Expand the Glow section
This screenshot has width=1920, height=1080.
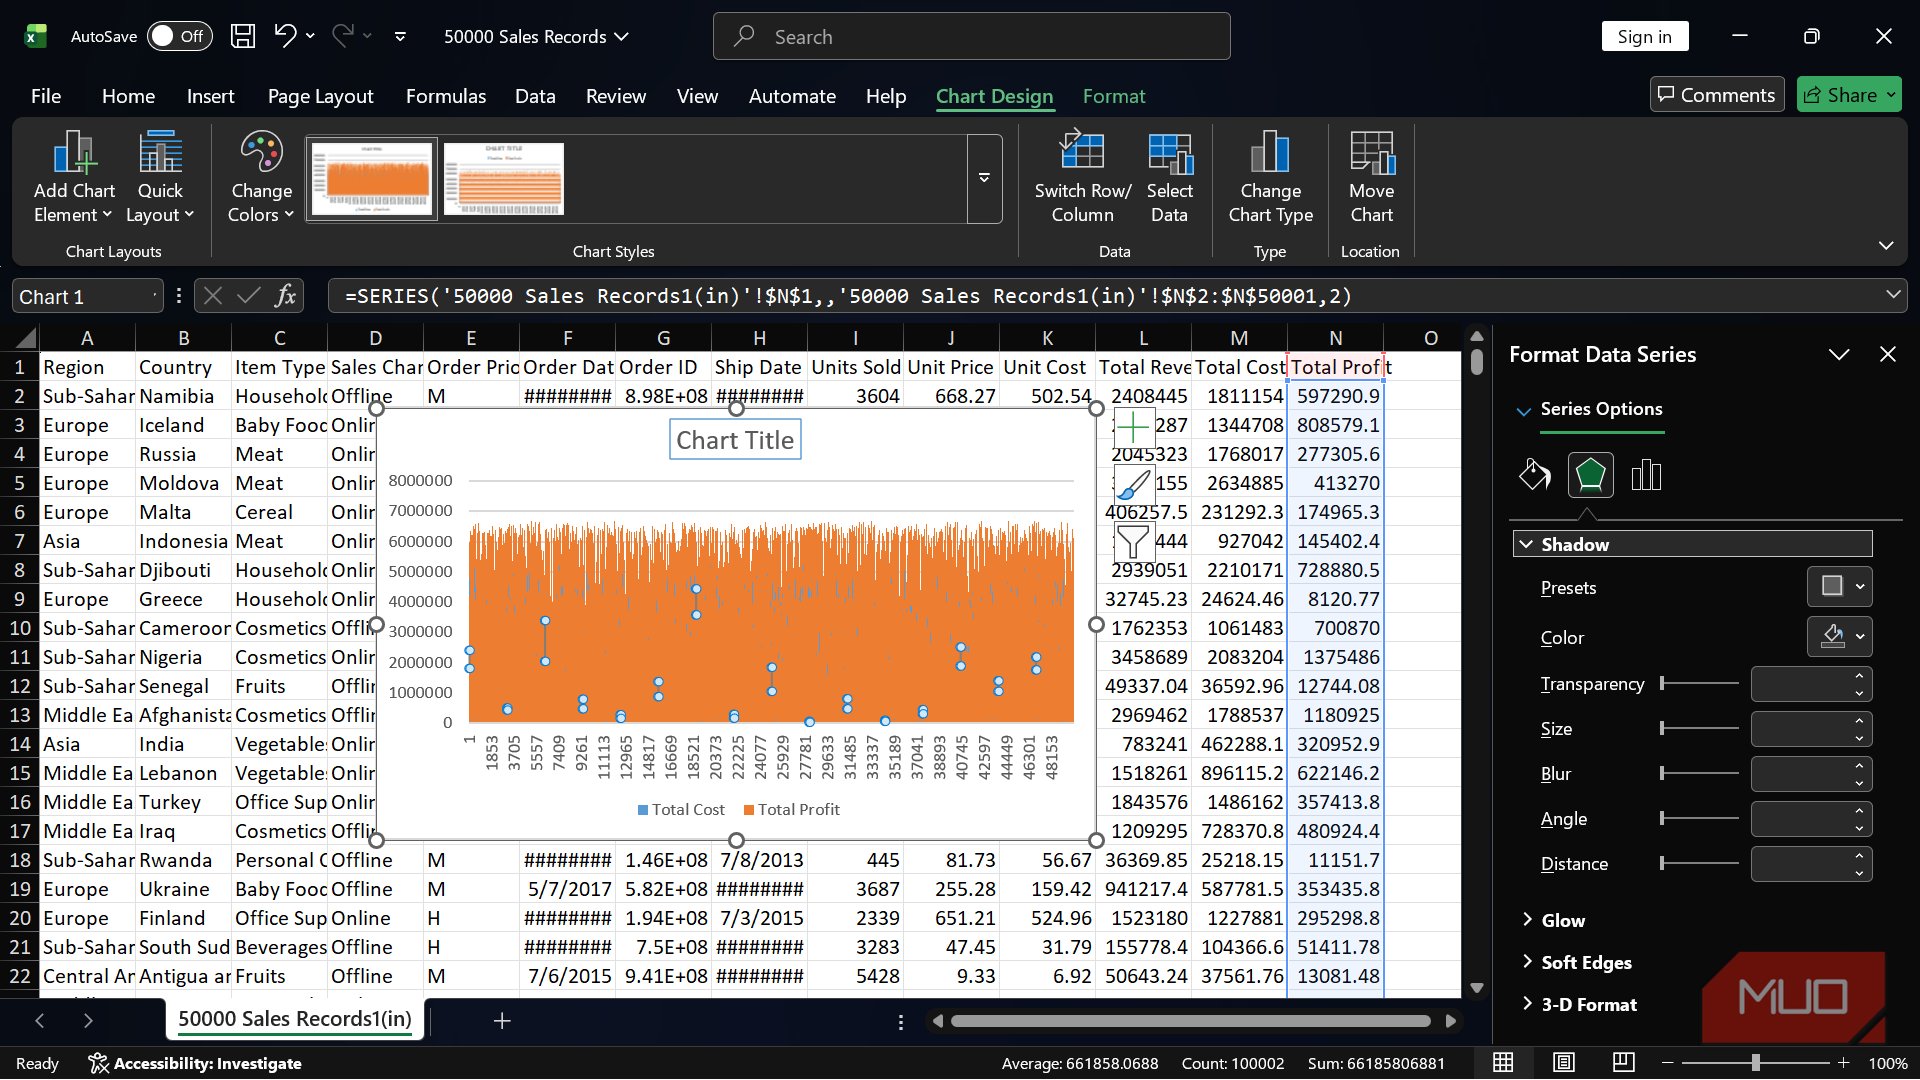(1562, 920)
